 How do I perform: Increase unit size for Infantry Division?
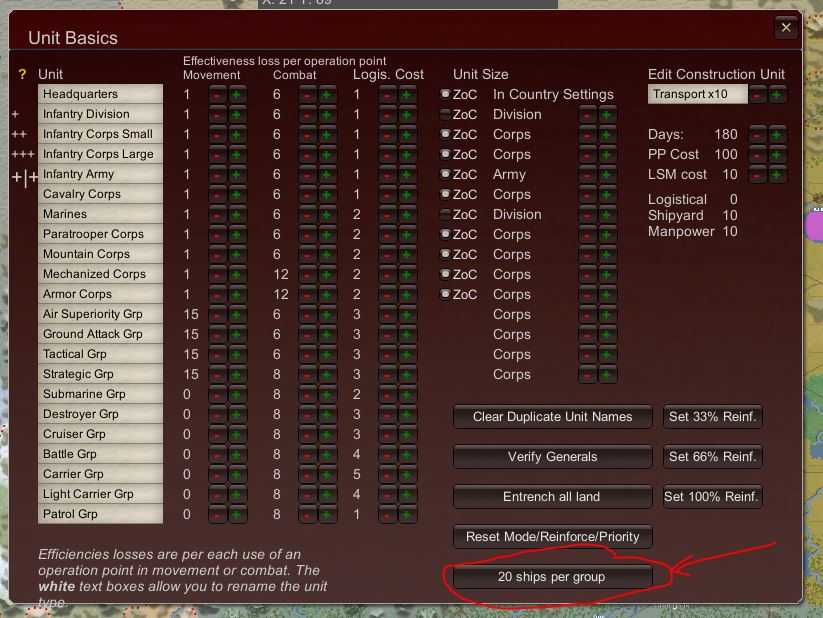point(607,115)
